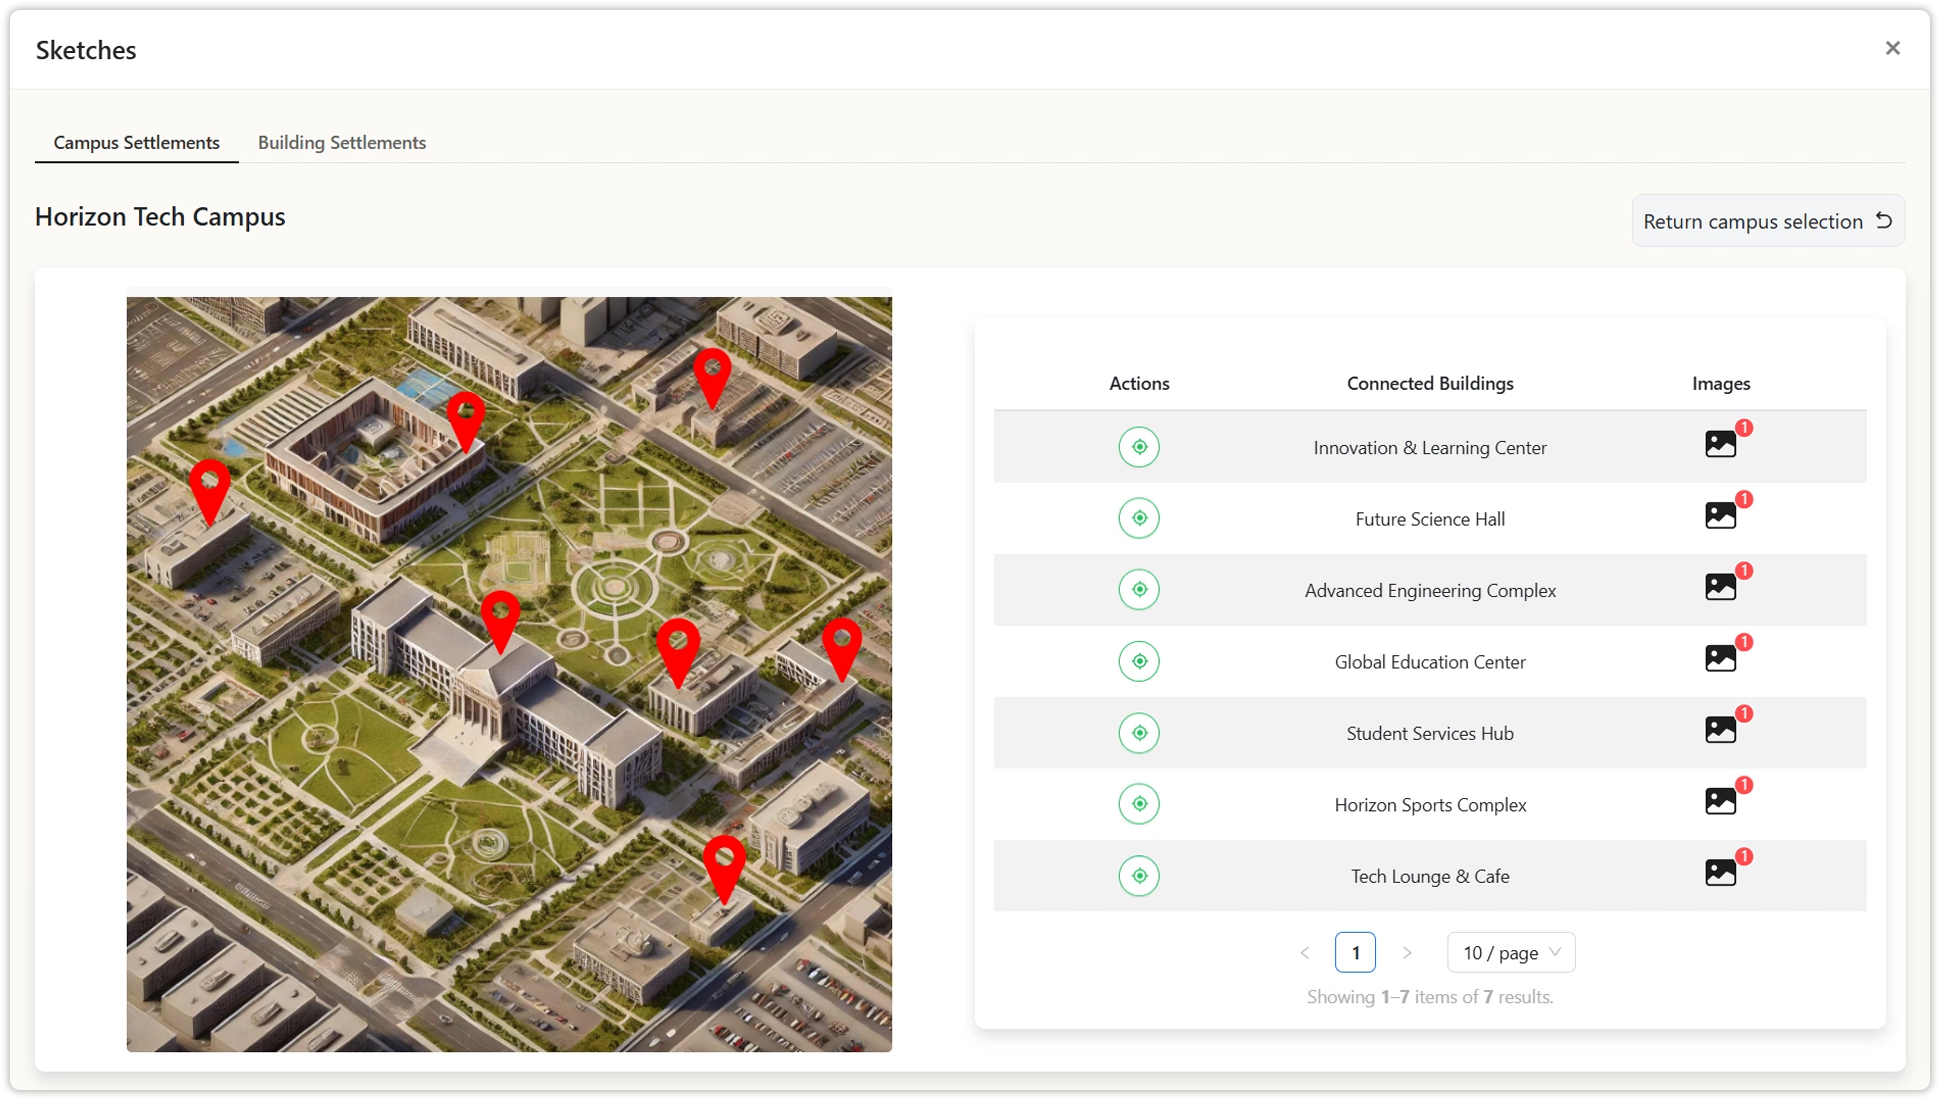Select Campus Settlements tab

click(x=137, y=142)
